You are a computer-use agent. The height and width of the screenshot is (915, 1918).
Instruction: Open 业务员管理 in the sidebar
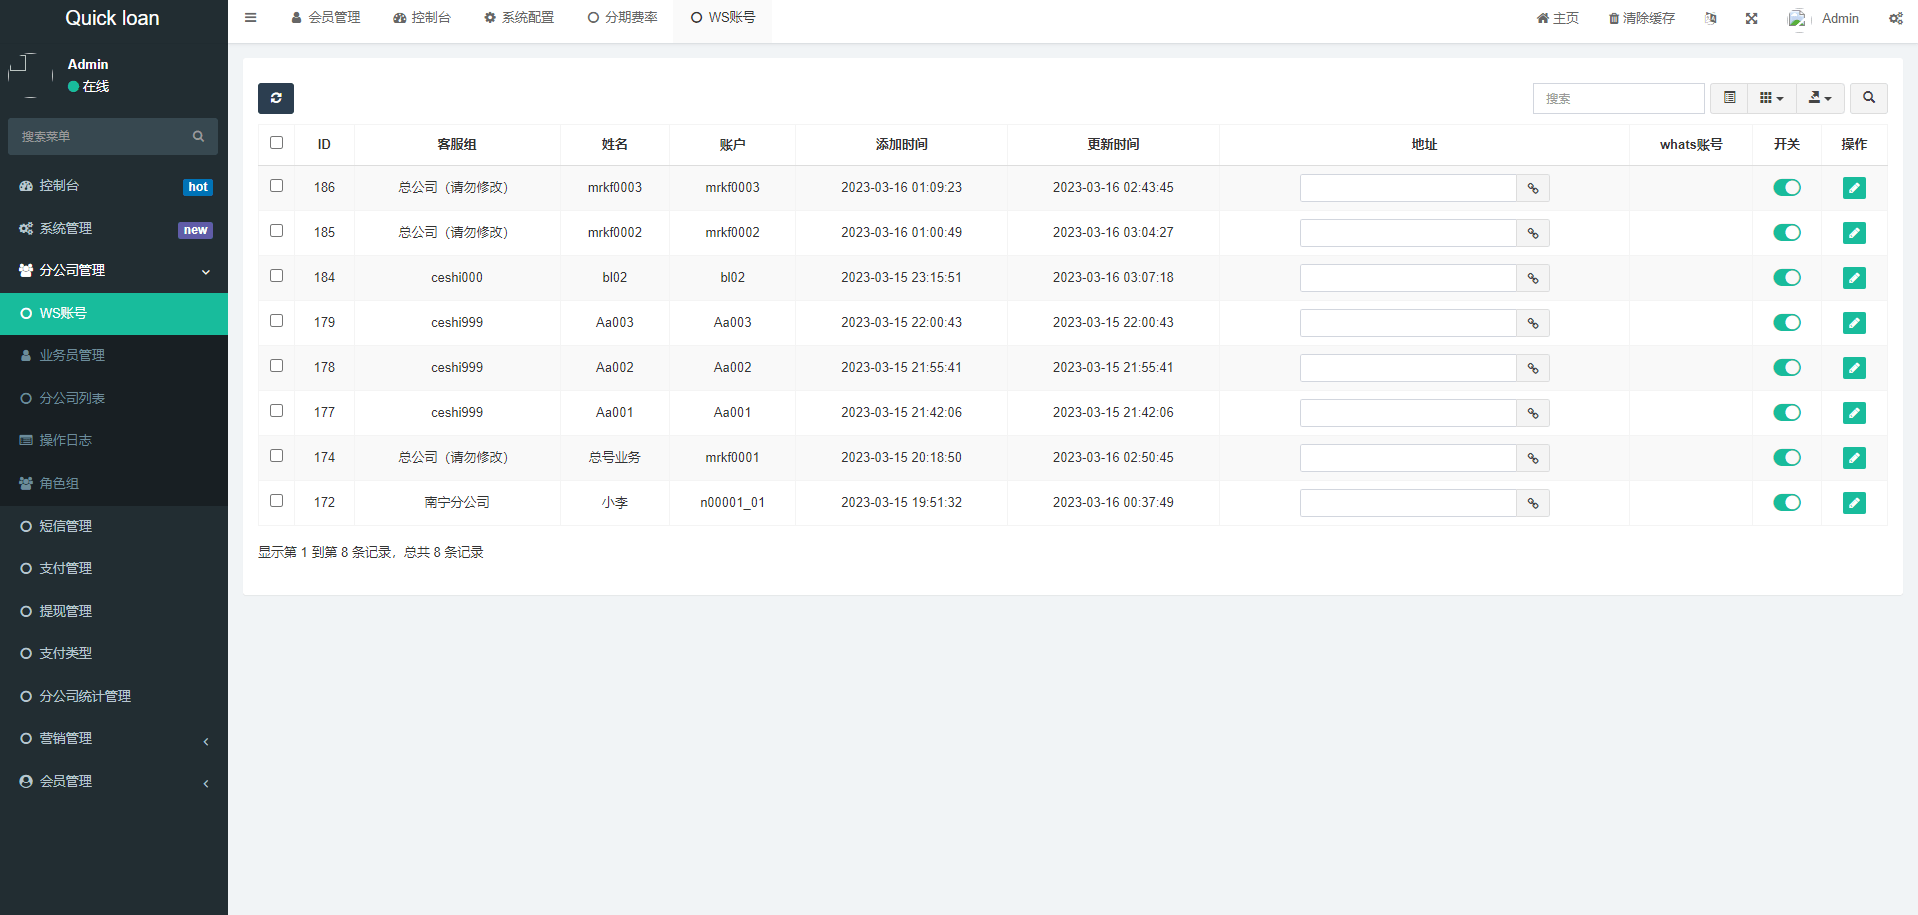coord(72,356)
